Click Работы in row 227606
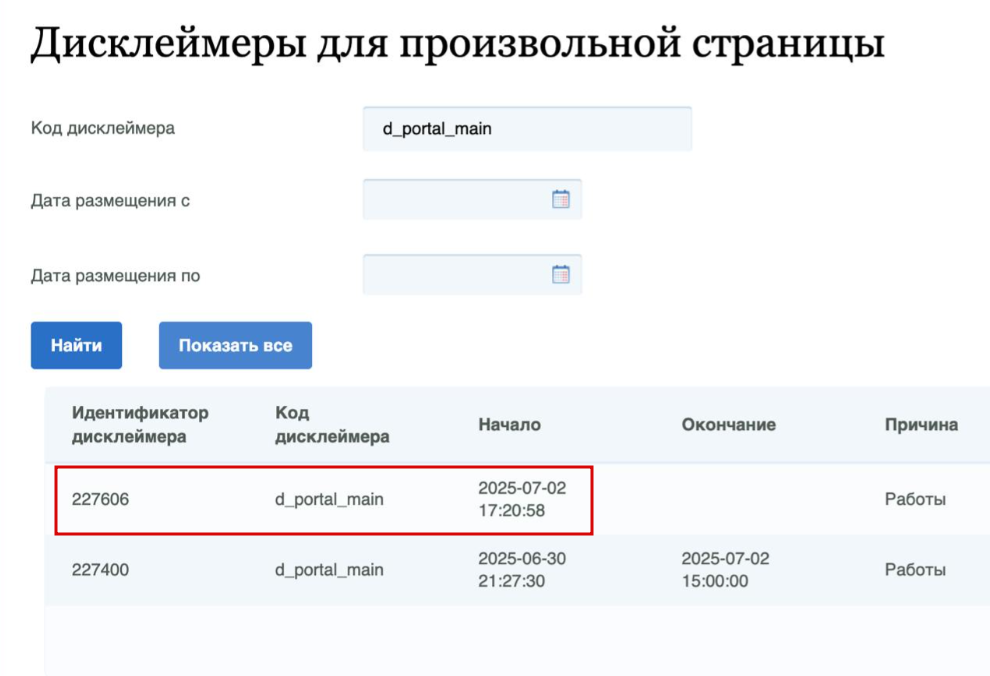The image size is (990, 676). 915,499
